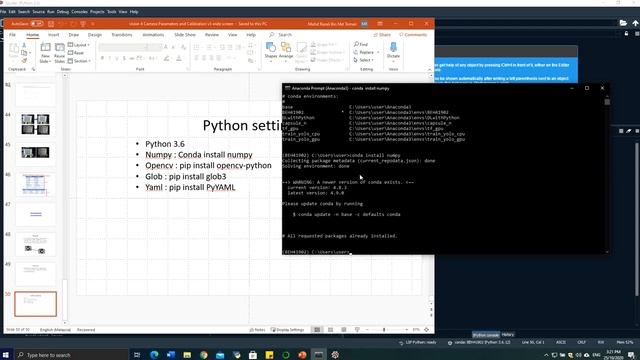640x360 pixels.
Task: Open Clipboard dialog launcher
Action: pos(33,69)
